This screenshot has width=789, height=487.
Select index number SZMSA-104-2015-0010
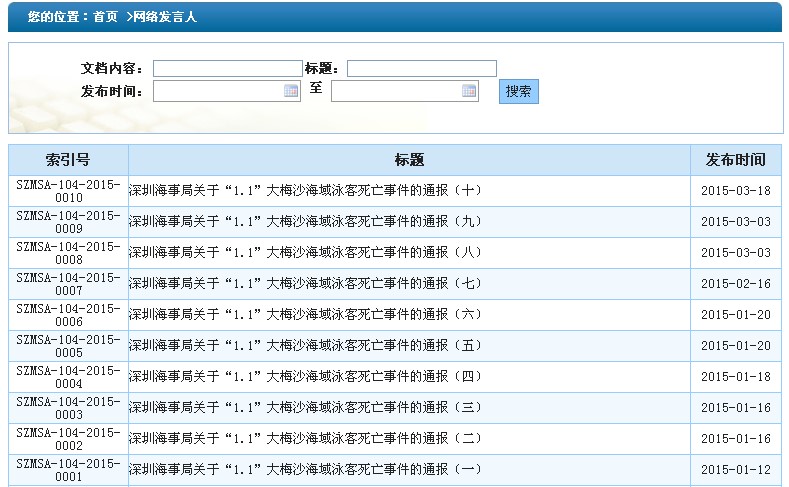coord(68,191)
